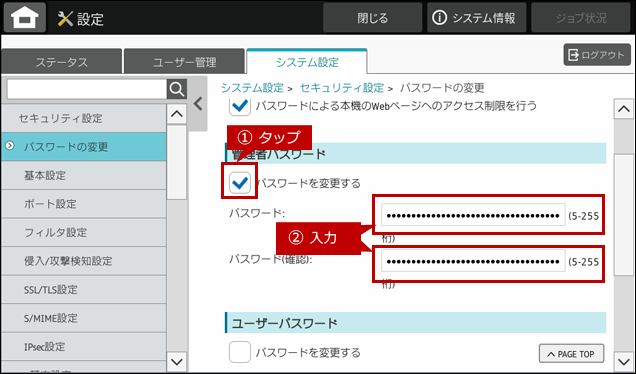The image size is (636, 374).
Task: Click ログアウト button
Action: point(597,55)
